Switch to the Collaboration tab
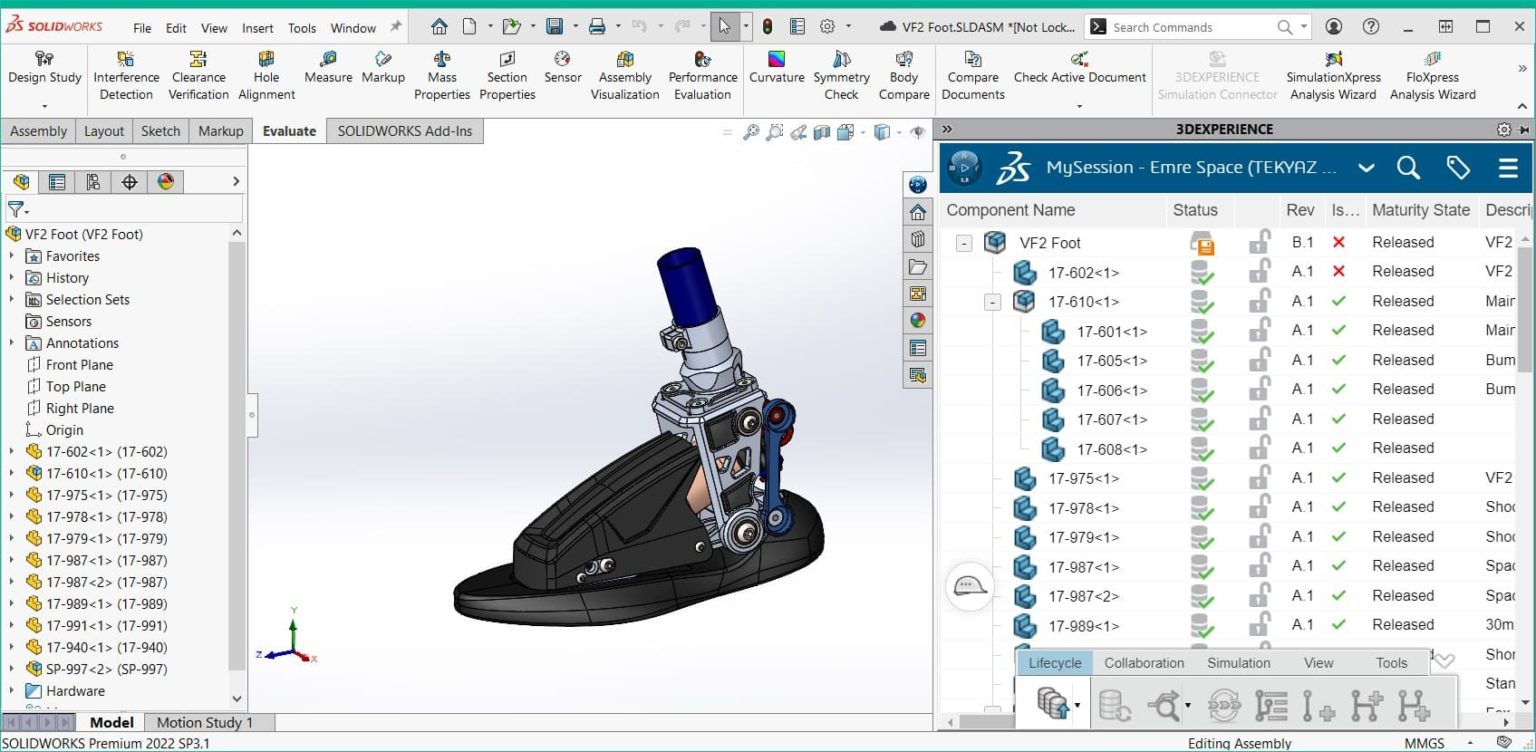 click(x=1143, y=662)
